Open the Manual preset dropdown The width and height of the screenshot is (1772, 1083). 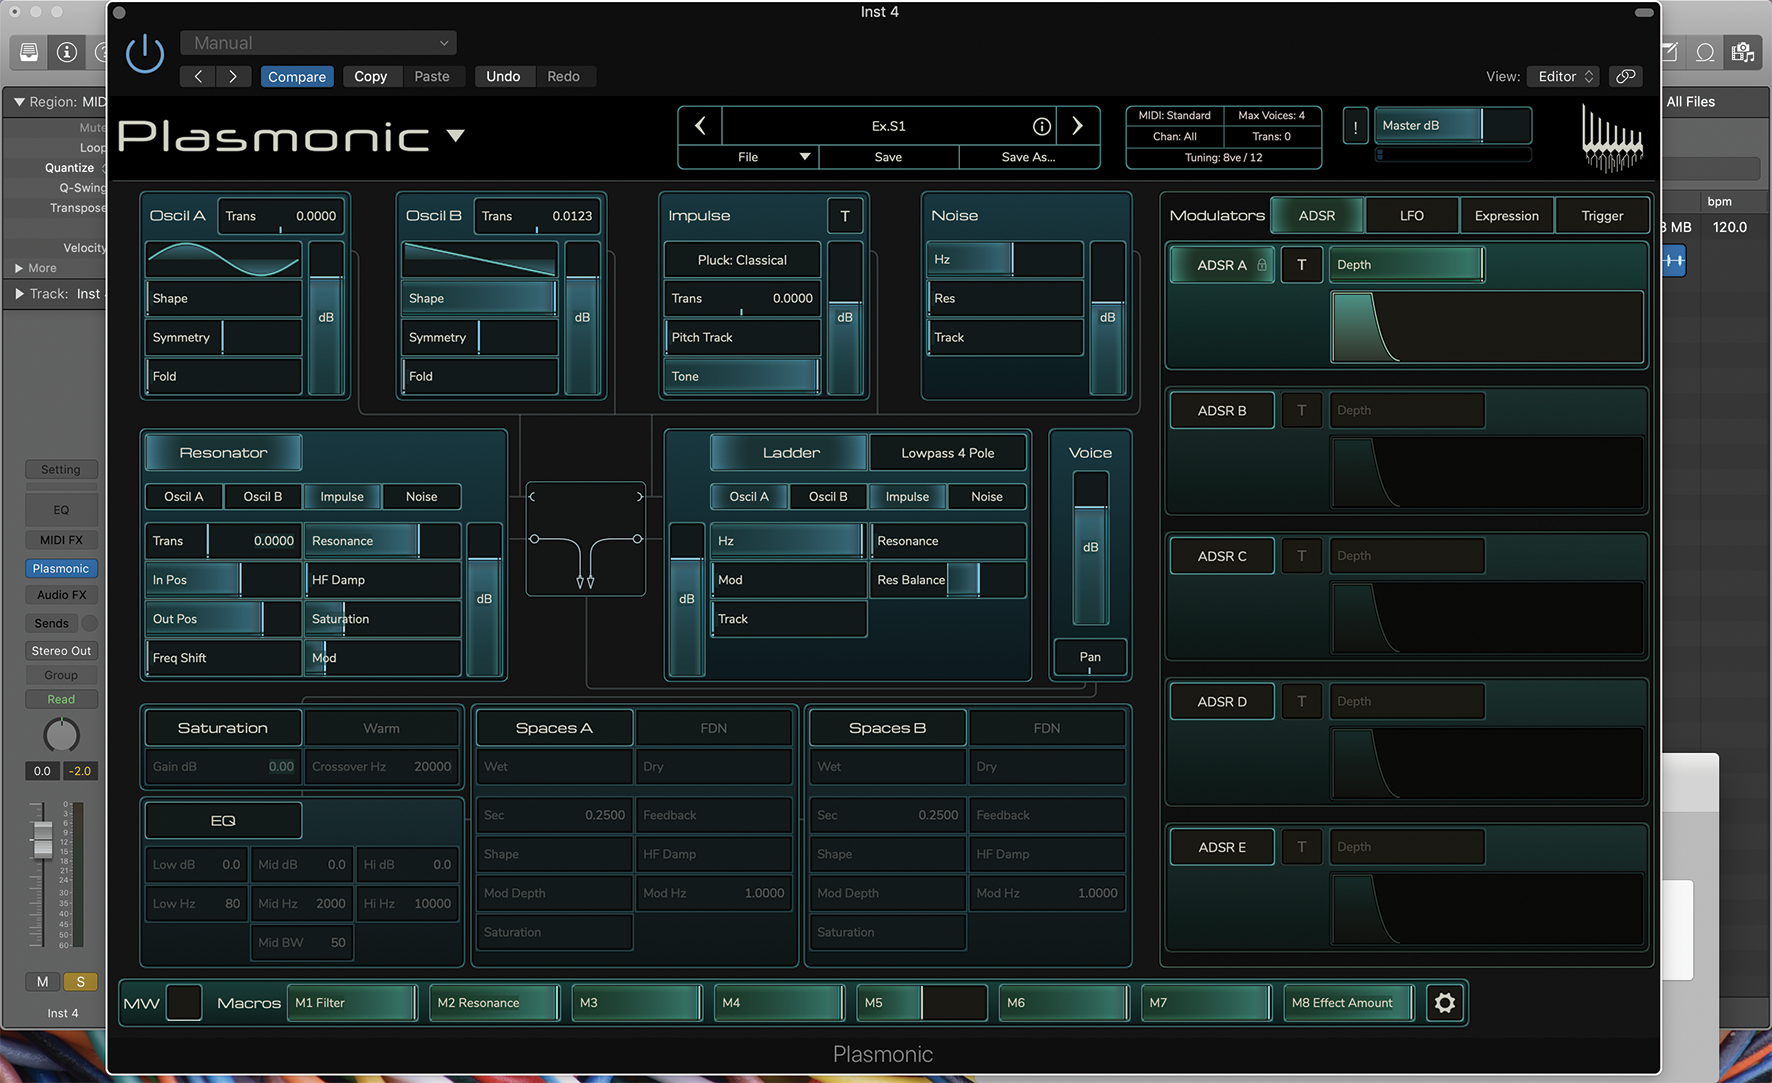point(318,43)
